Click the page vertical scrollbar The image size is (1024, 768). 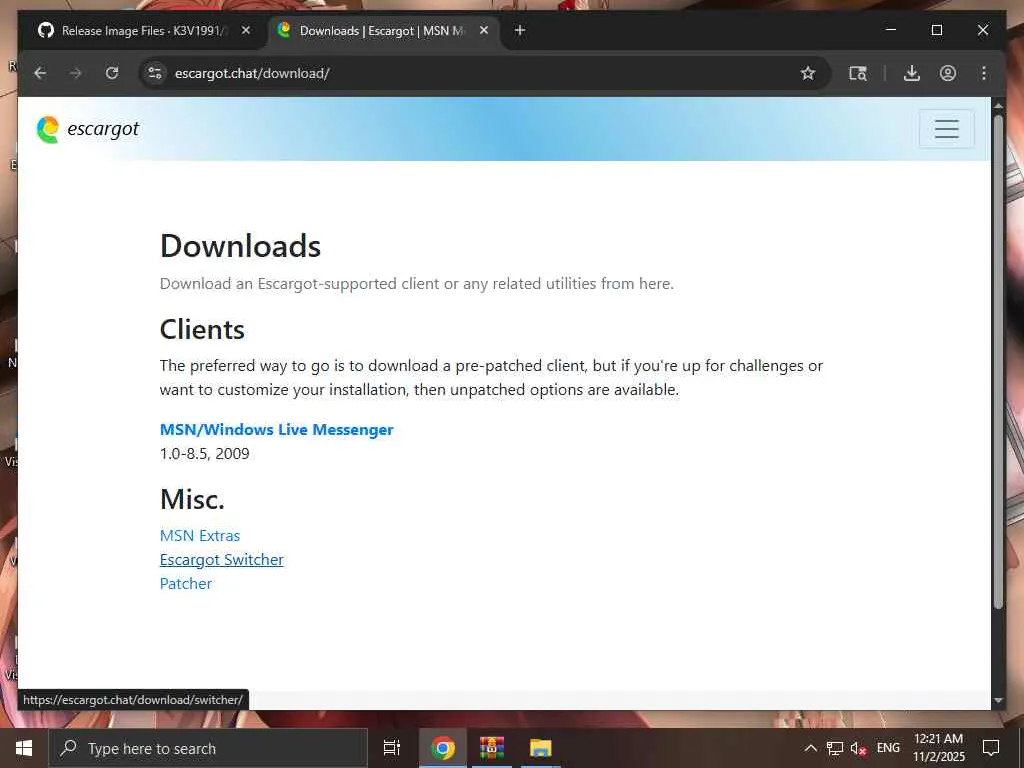pos(998,362)
